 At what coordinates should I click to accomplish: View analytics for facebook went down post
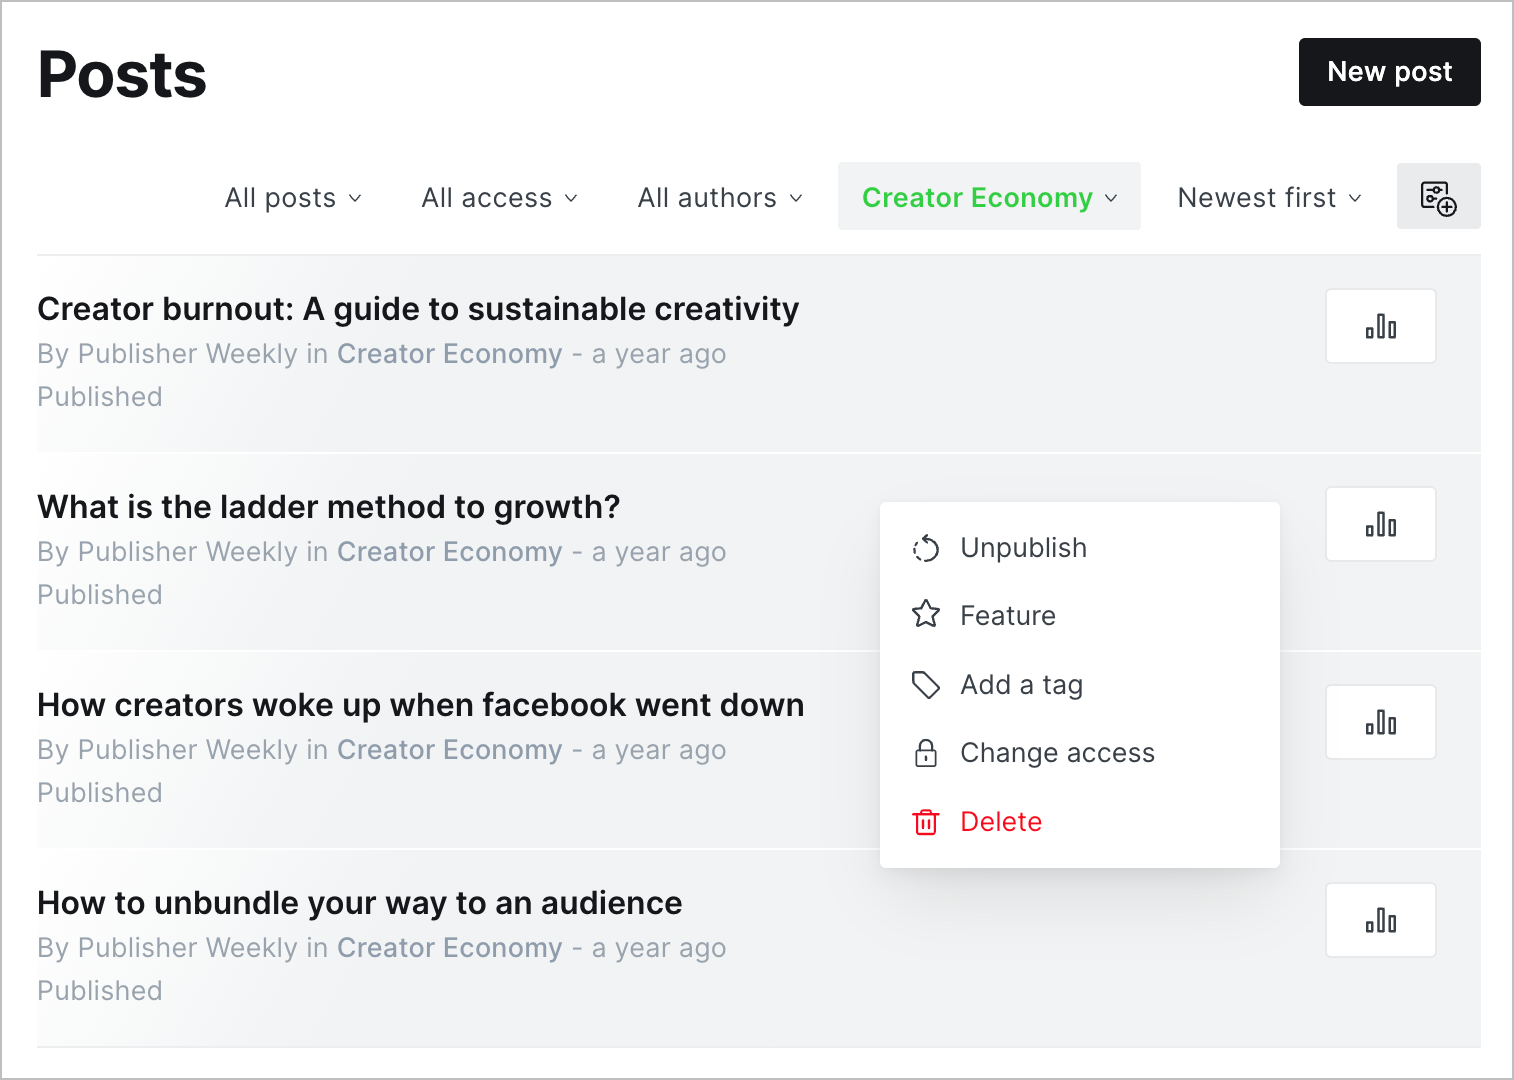pos(1380,722)
